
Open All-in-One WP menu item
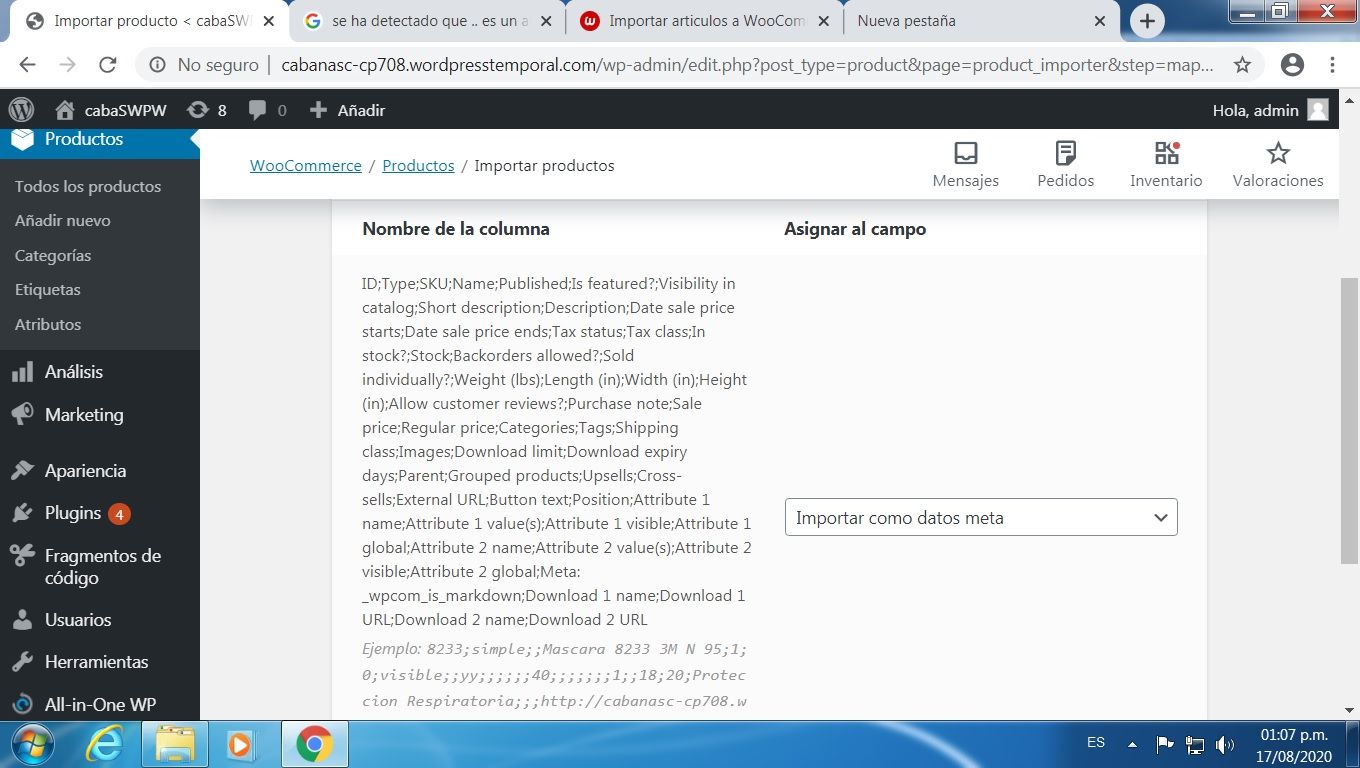click(100, 704)
